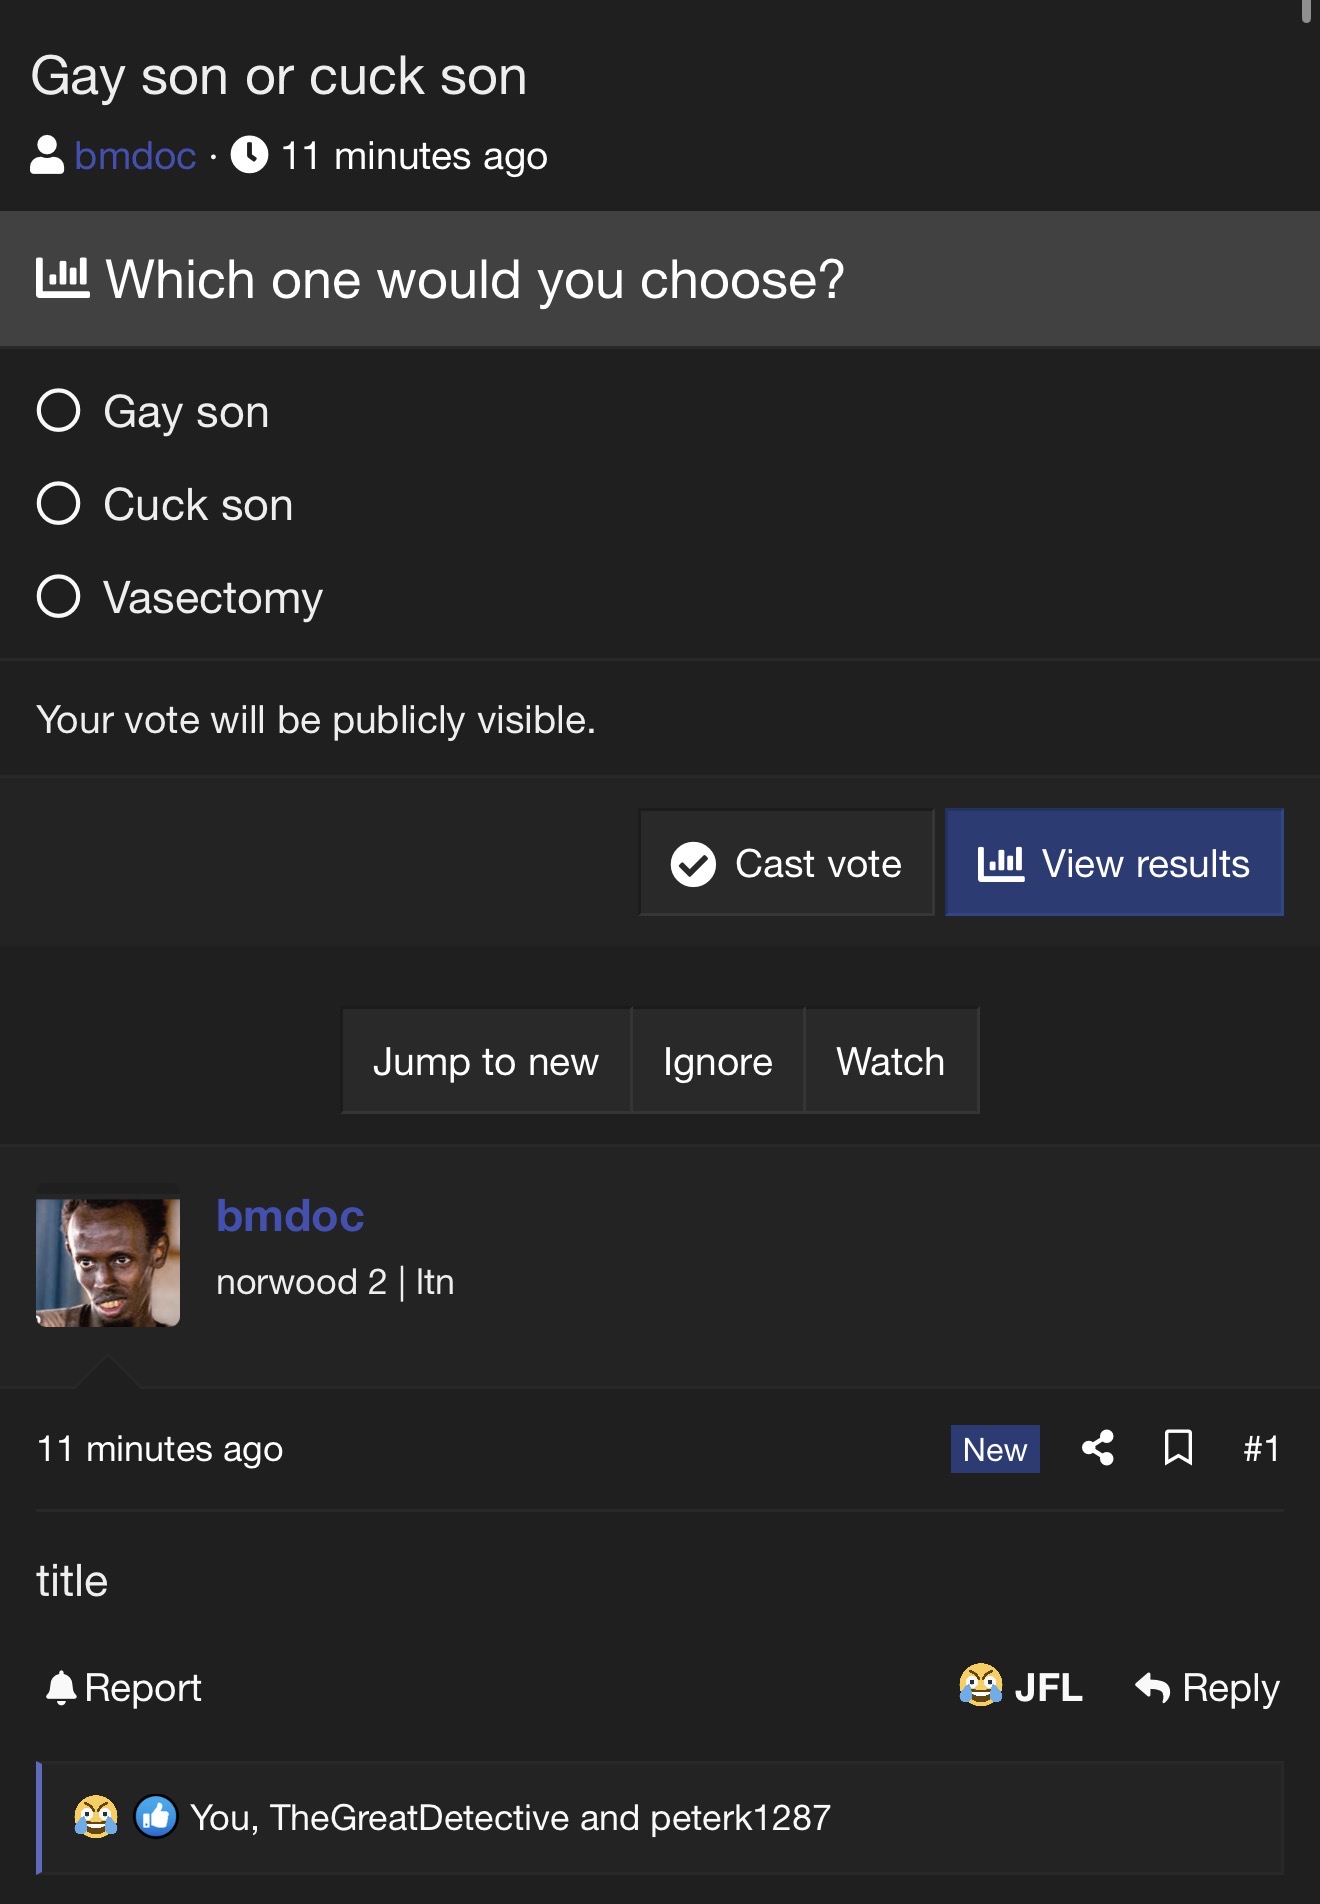The width and height of the screenshot is (1320, 1904).
Task: Open bmdoc's avatar thumbnail
Action: click(108, 1262)
